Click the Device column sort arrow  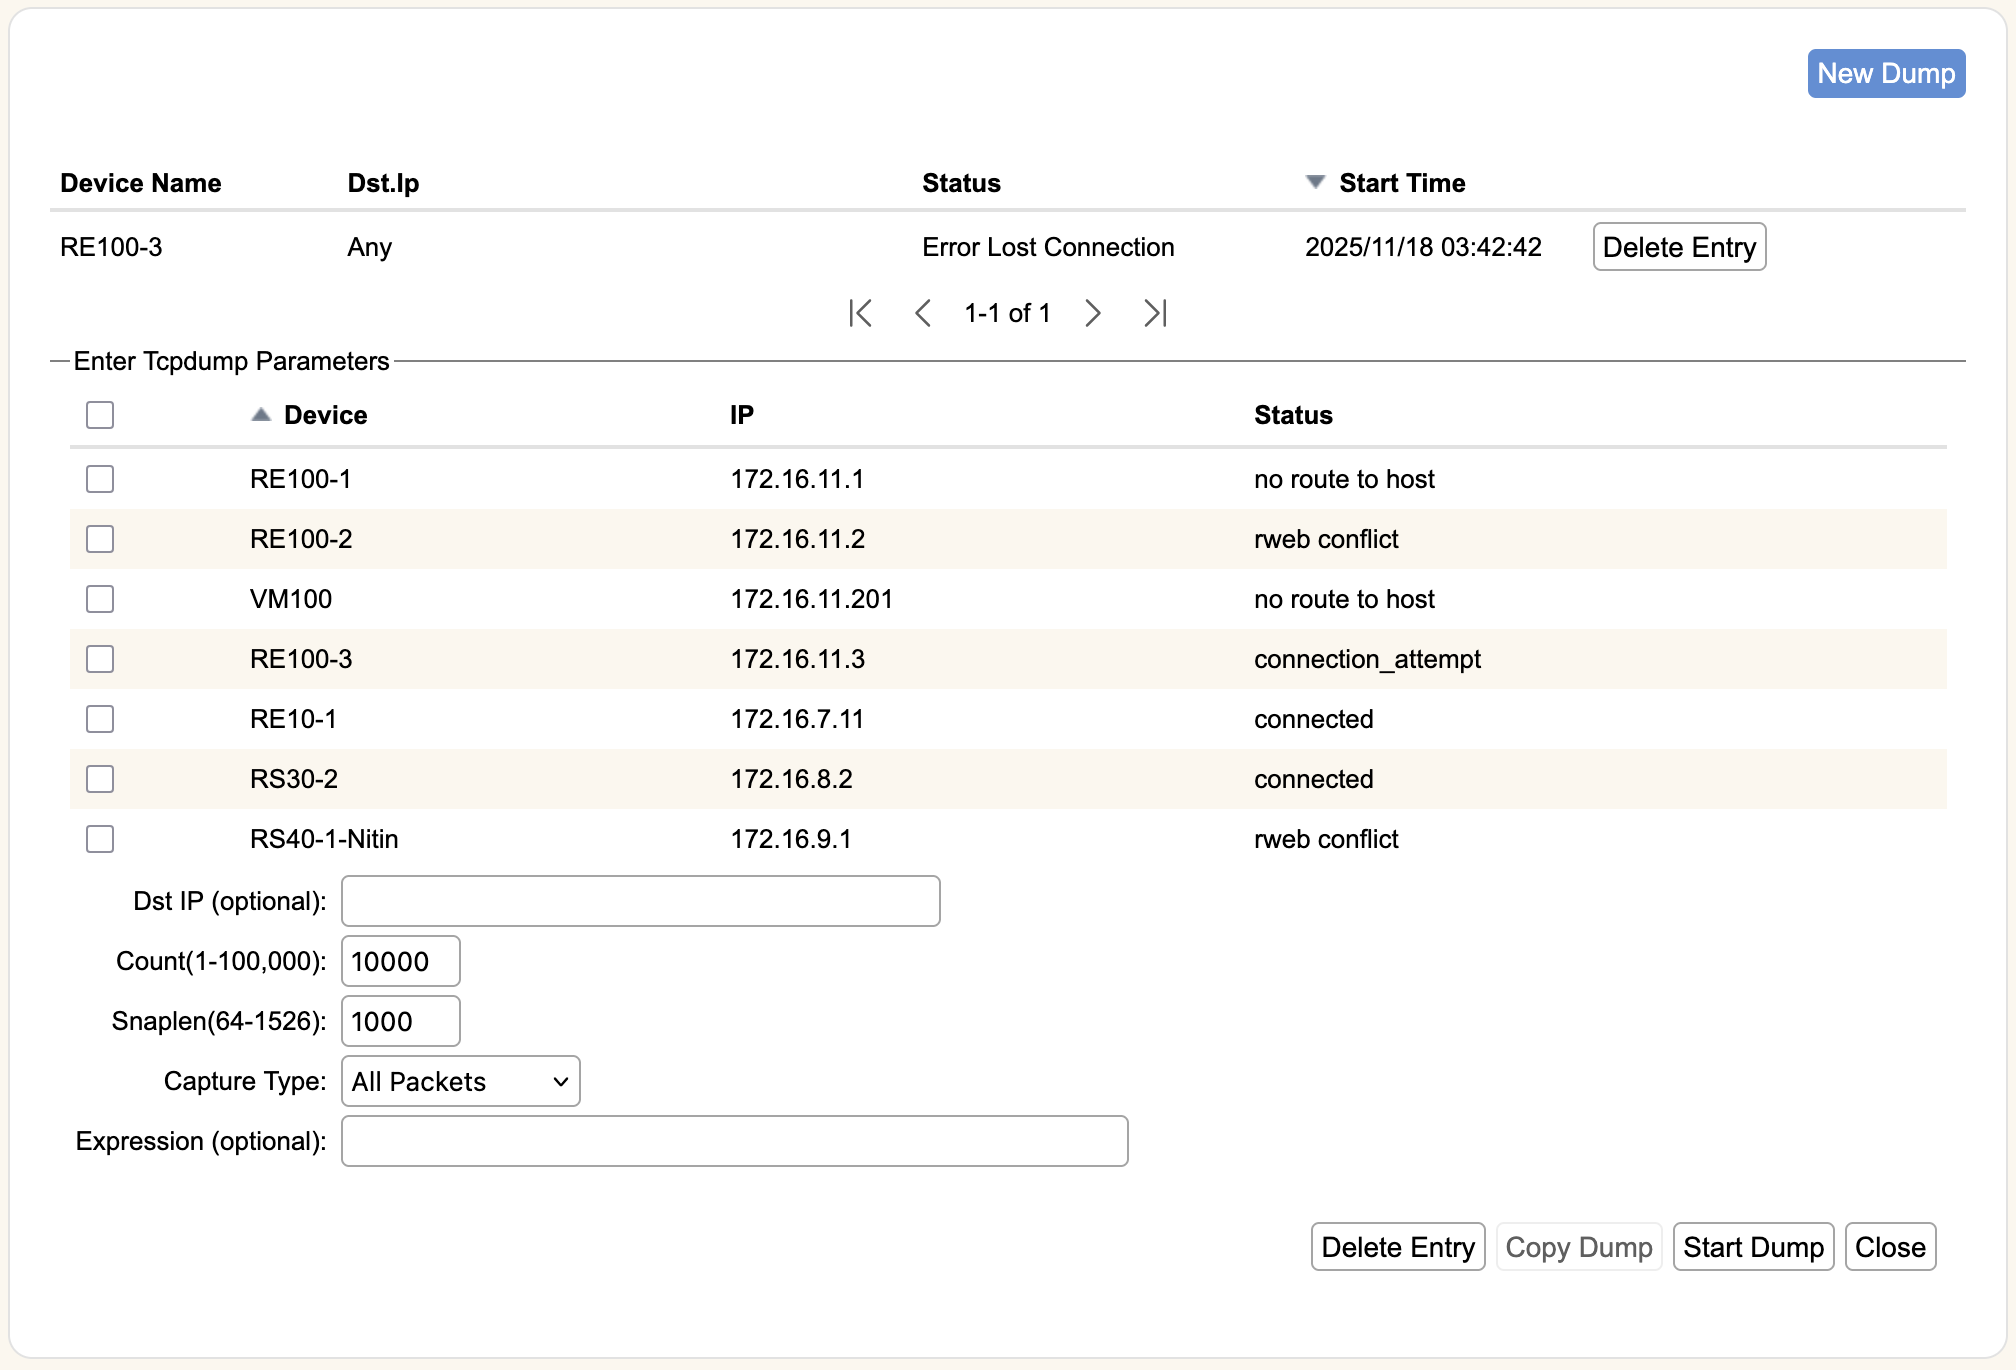pyautogui.click(x=261, y=414)
